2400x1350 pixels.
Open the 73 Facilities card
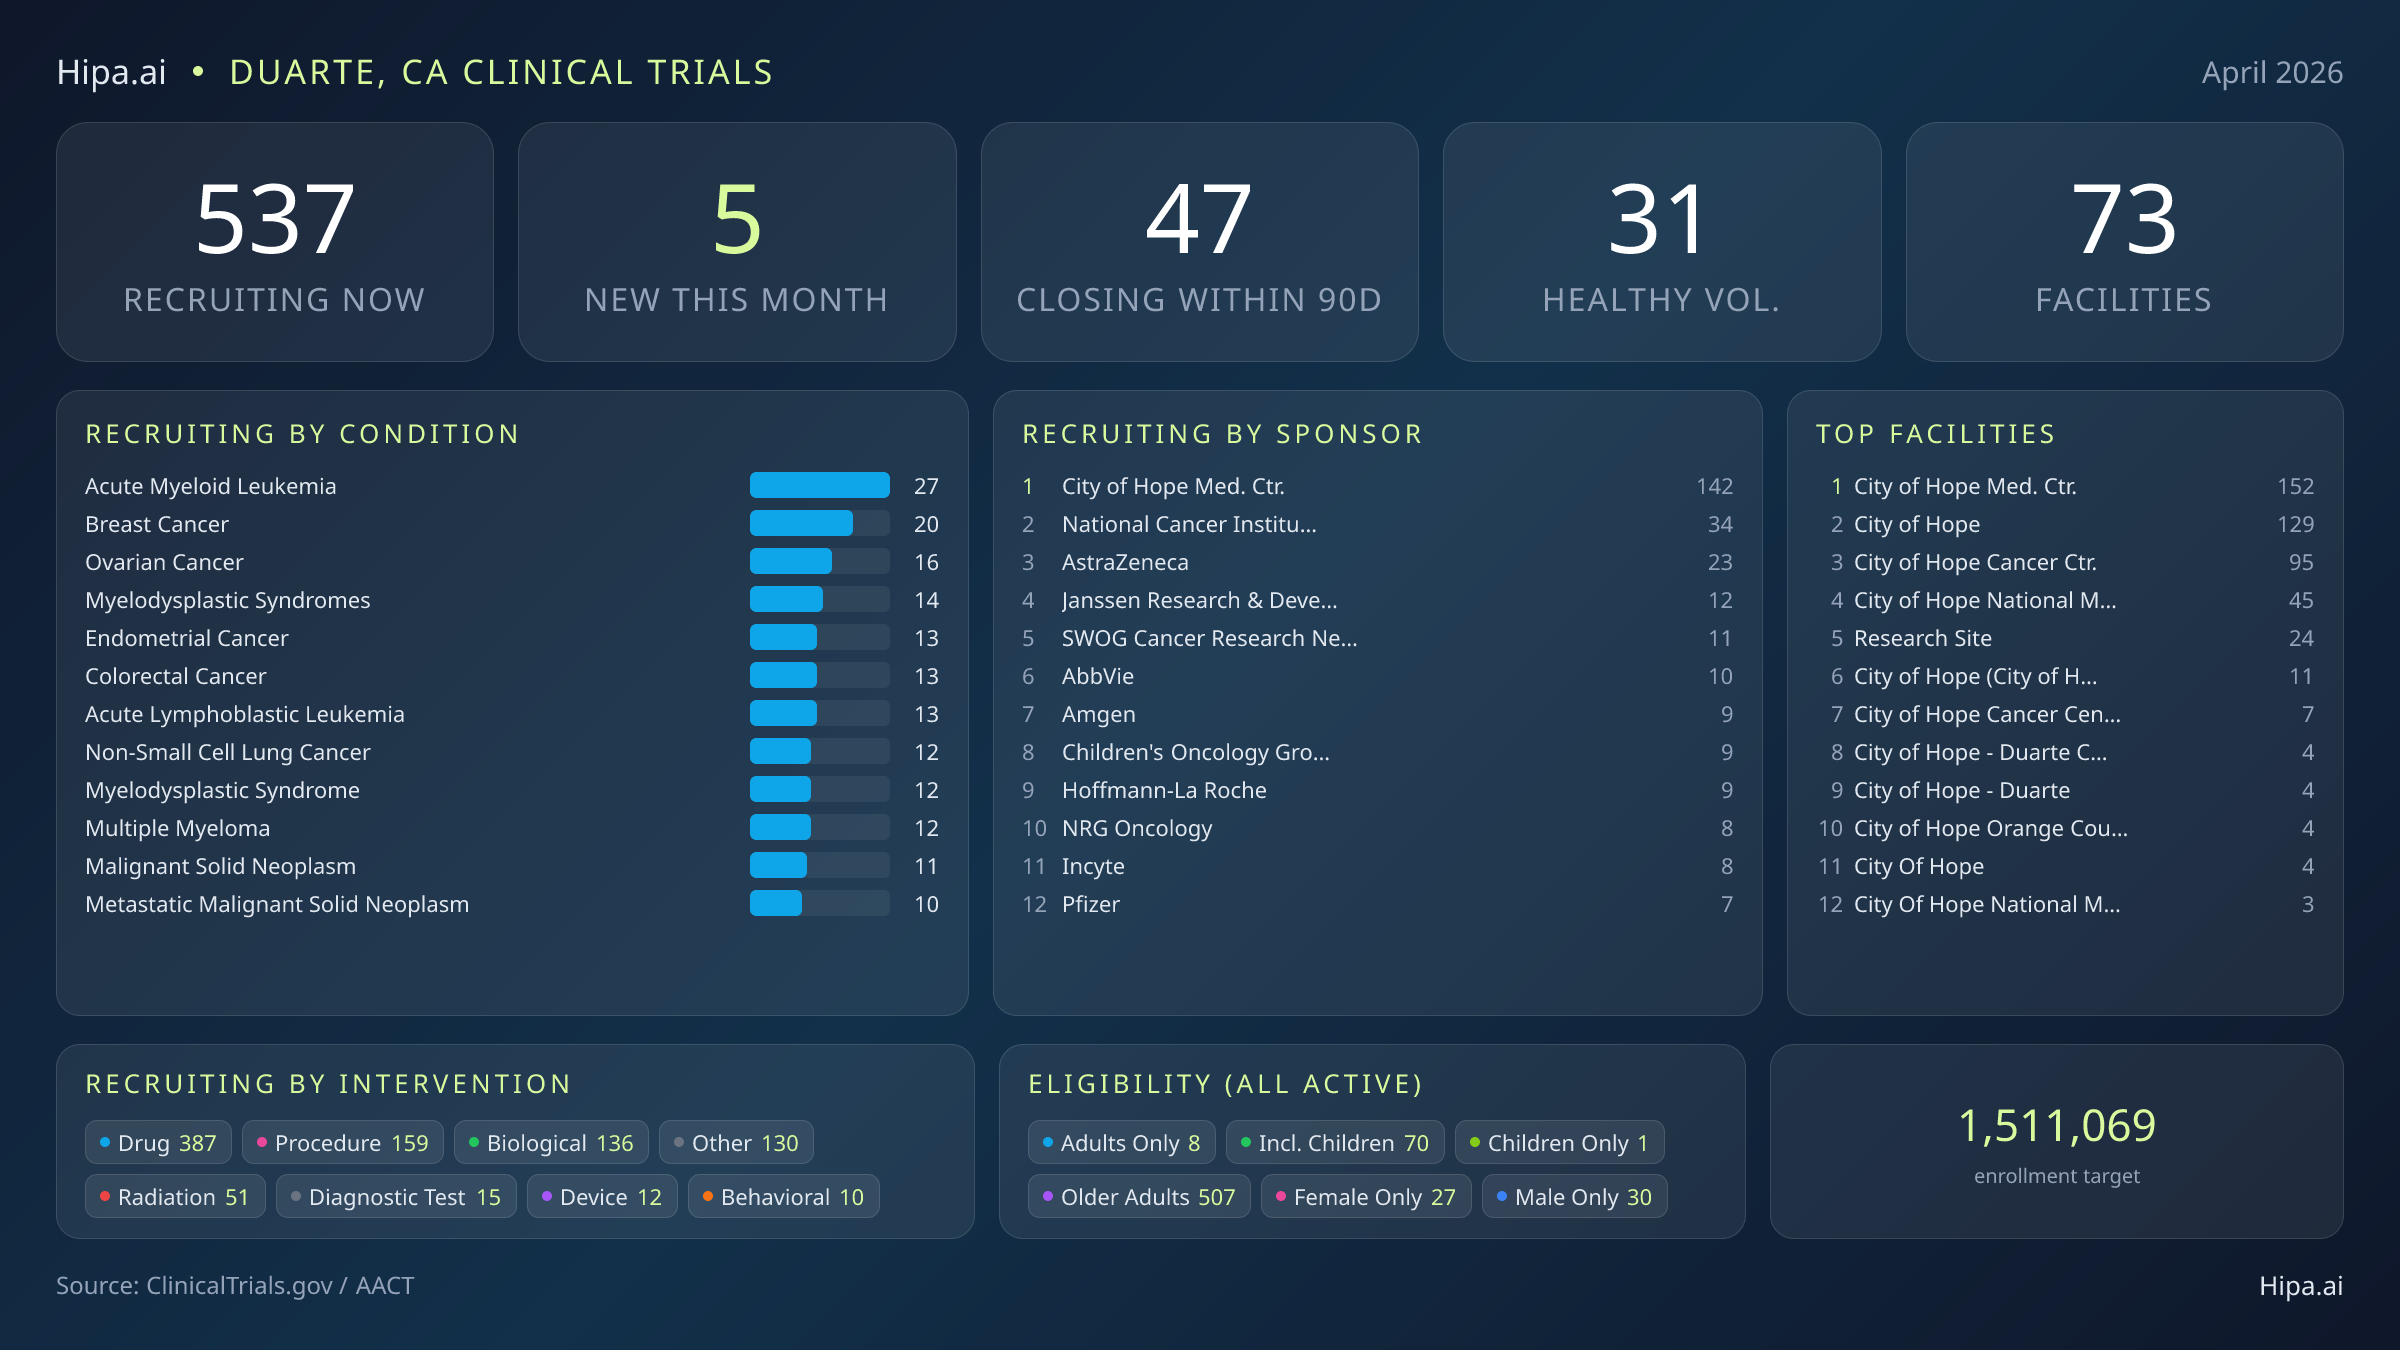(x=2124, y=242)
